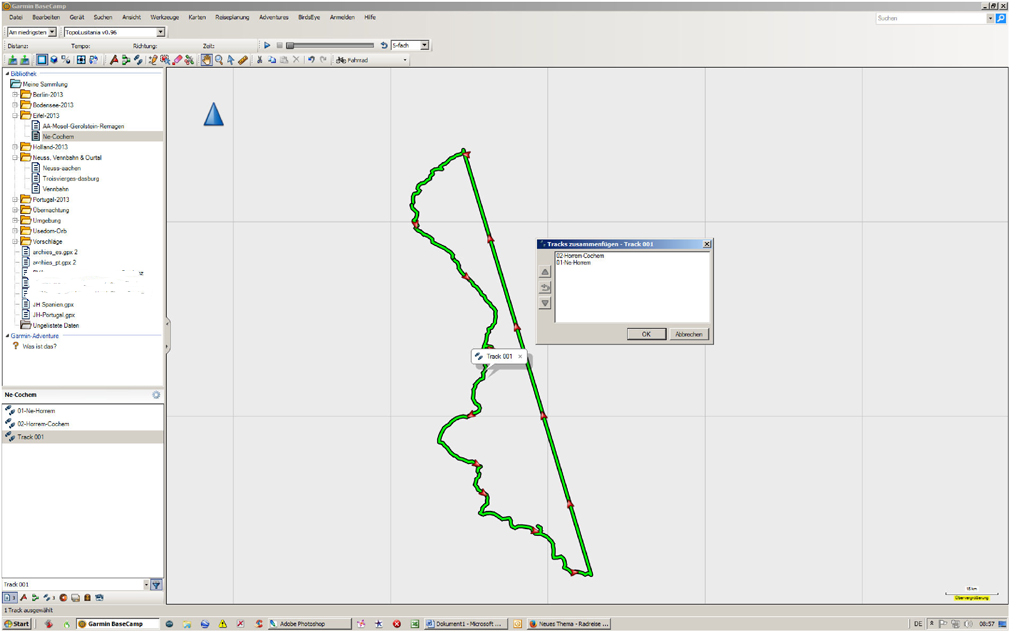Screen dimensions: 1024x639
Task: Select the new waypoint flag tool
Action: pyautogui.click(x=114, y=60)
